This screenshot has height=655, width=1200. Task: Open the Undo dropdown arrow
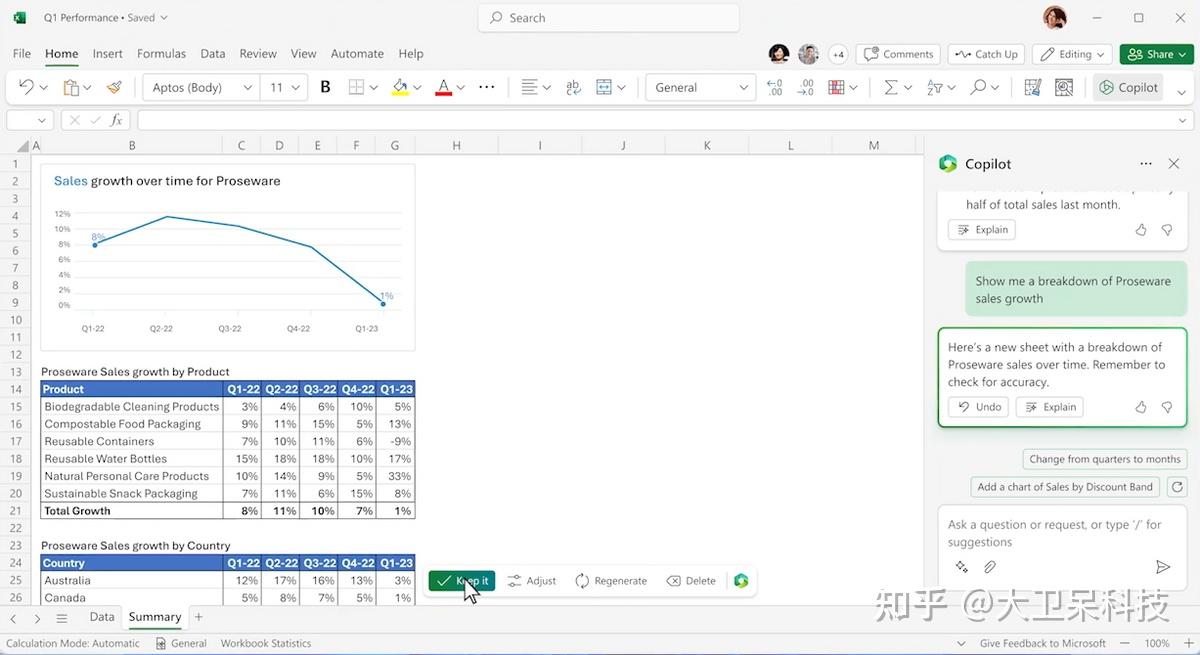(x=44, y=88)
